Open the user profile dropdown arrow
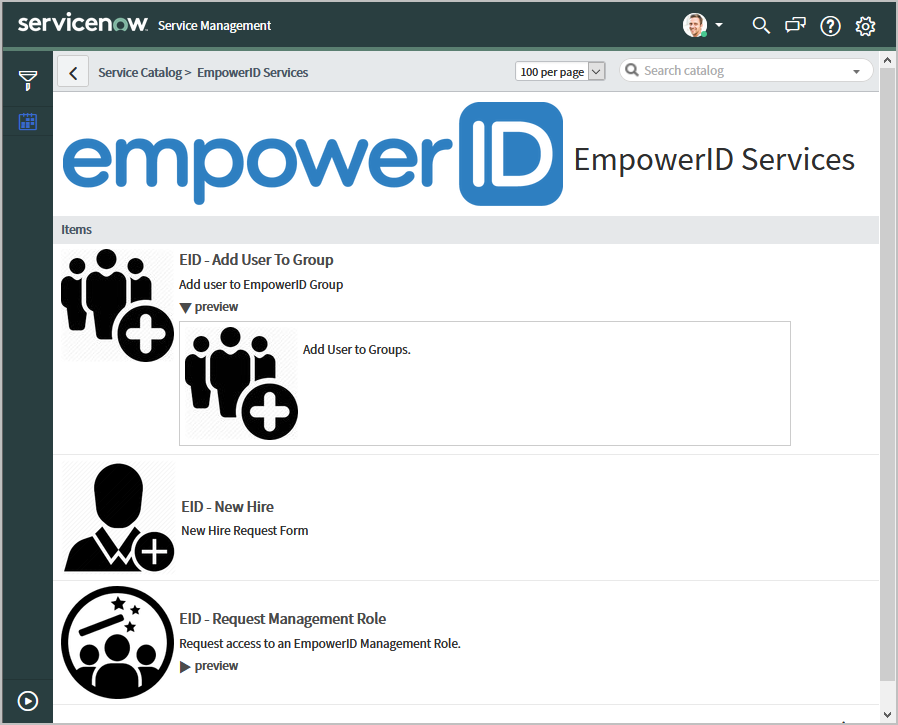 click(719, 26)
